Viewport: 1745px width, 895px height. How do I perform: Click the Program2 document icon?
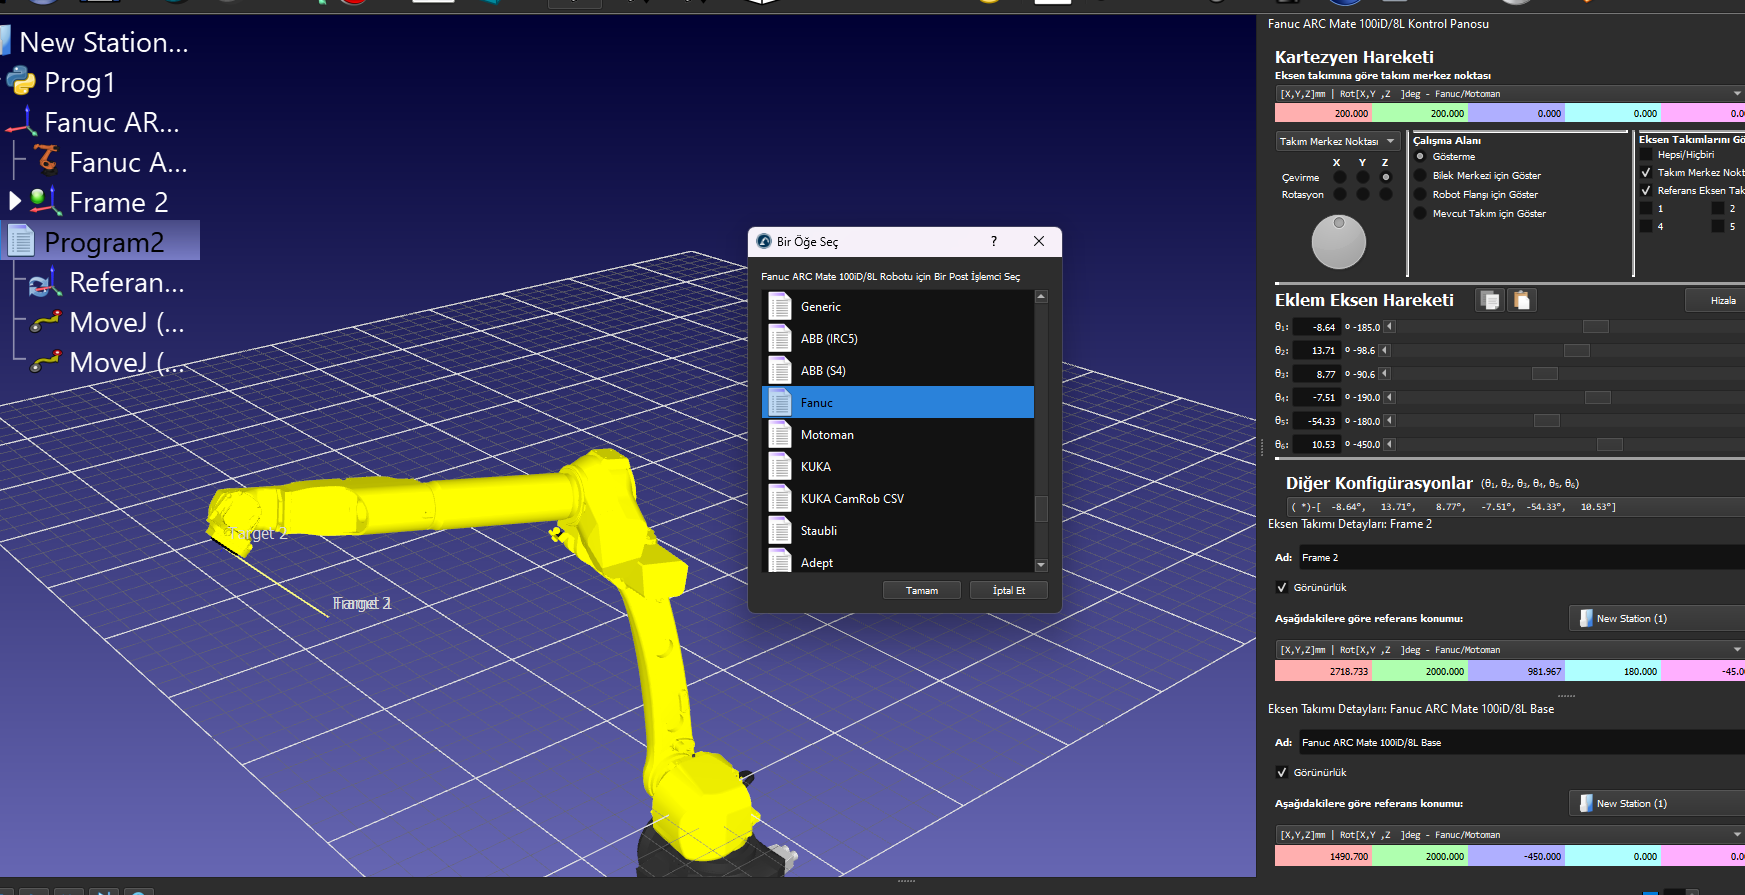tap(21, 242)
